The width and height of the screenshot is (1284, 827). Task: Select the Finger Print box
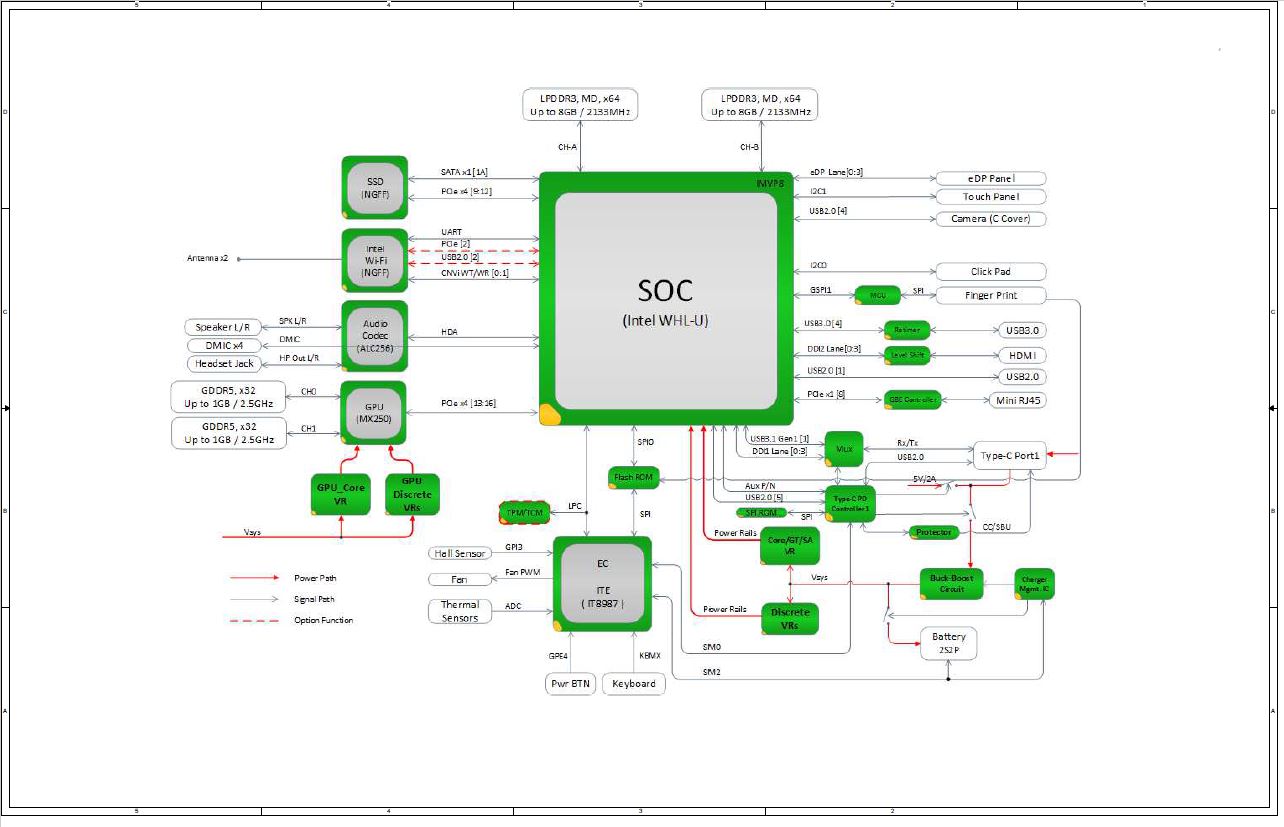990,295
